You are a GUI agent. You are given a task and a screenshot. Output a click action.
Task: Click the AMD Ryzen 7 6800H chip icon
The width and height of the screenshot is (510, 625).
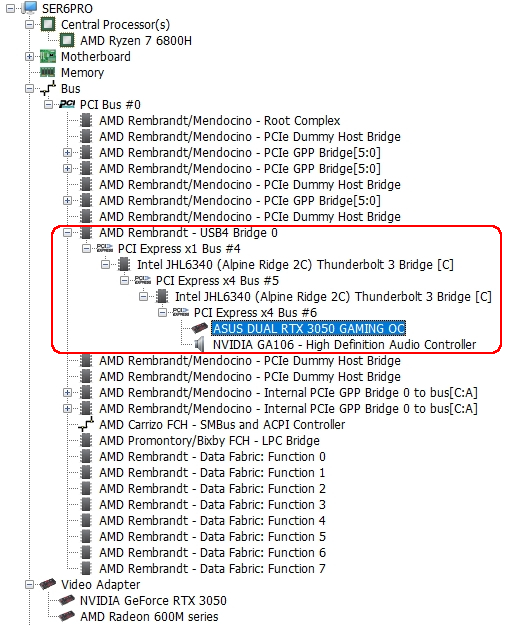[67, 40]
